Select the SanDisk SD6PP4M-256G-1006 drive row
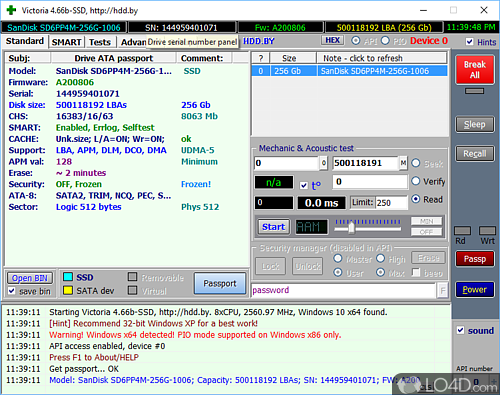Screen dimensions: 500x395 tap(349, 71)
